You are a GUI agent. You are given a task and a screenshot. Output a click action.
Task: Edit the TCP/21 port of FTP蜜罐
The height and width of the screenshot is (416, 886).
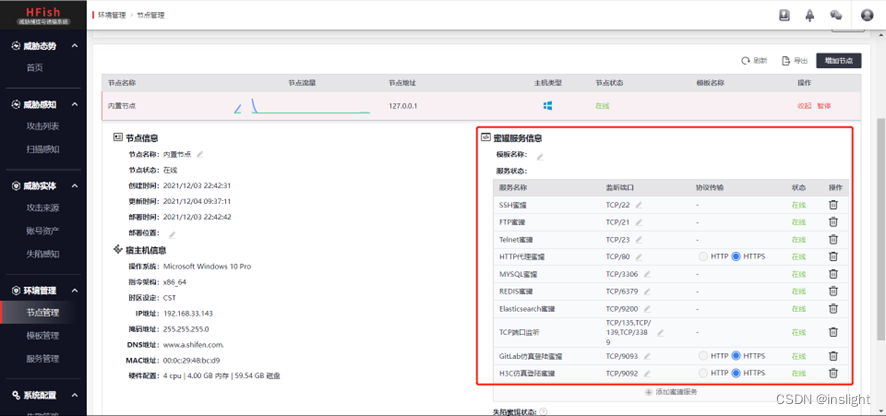pyautogui.click(x=639, y=222)
